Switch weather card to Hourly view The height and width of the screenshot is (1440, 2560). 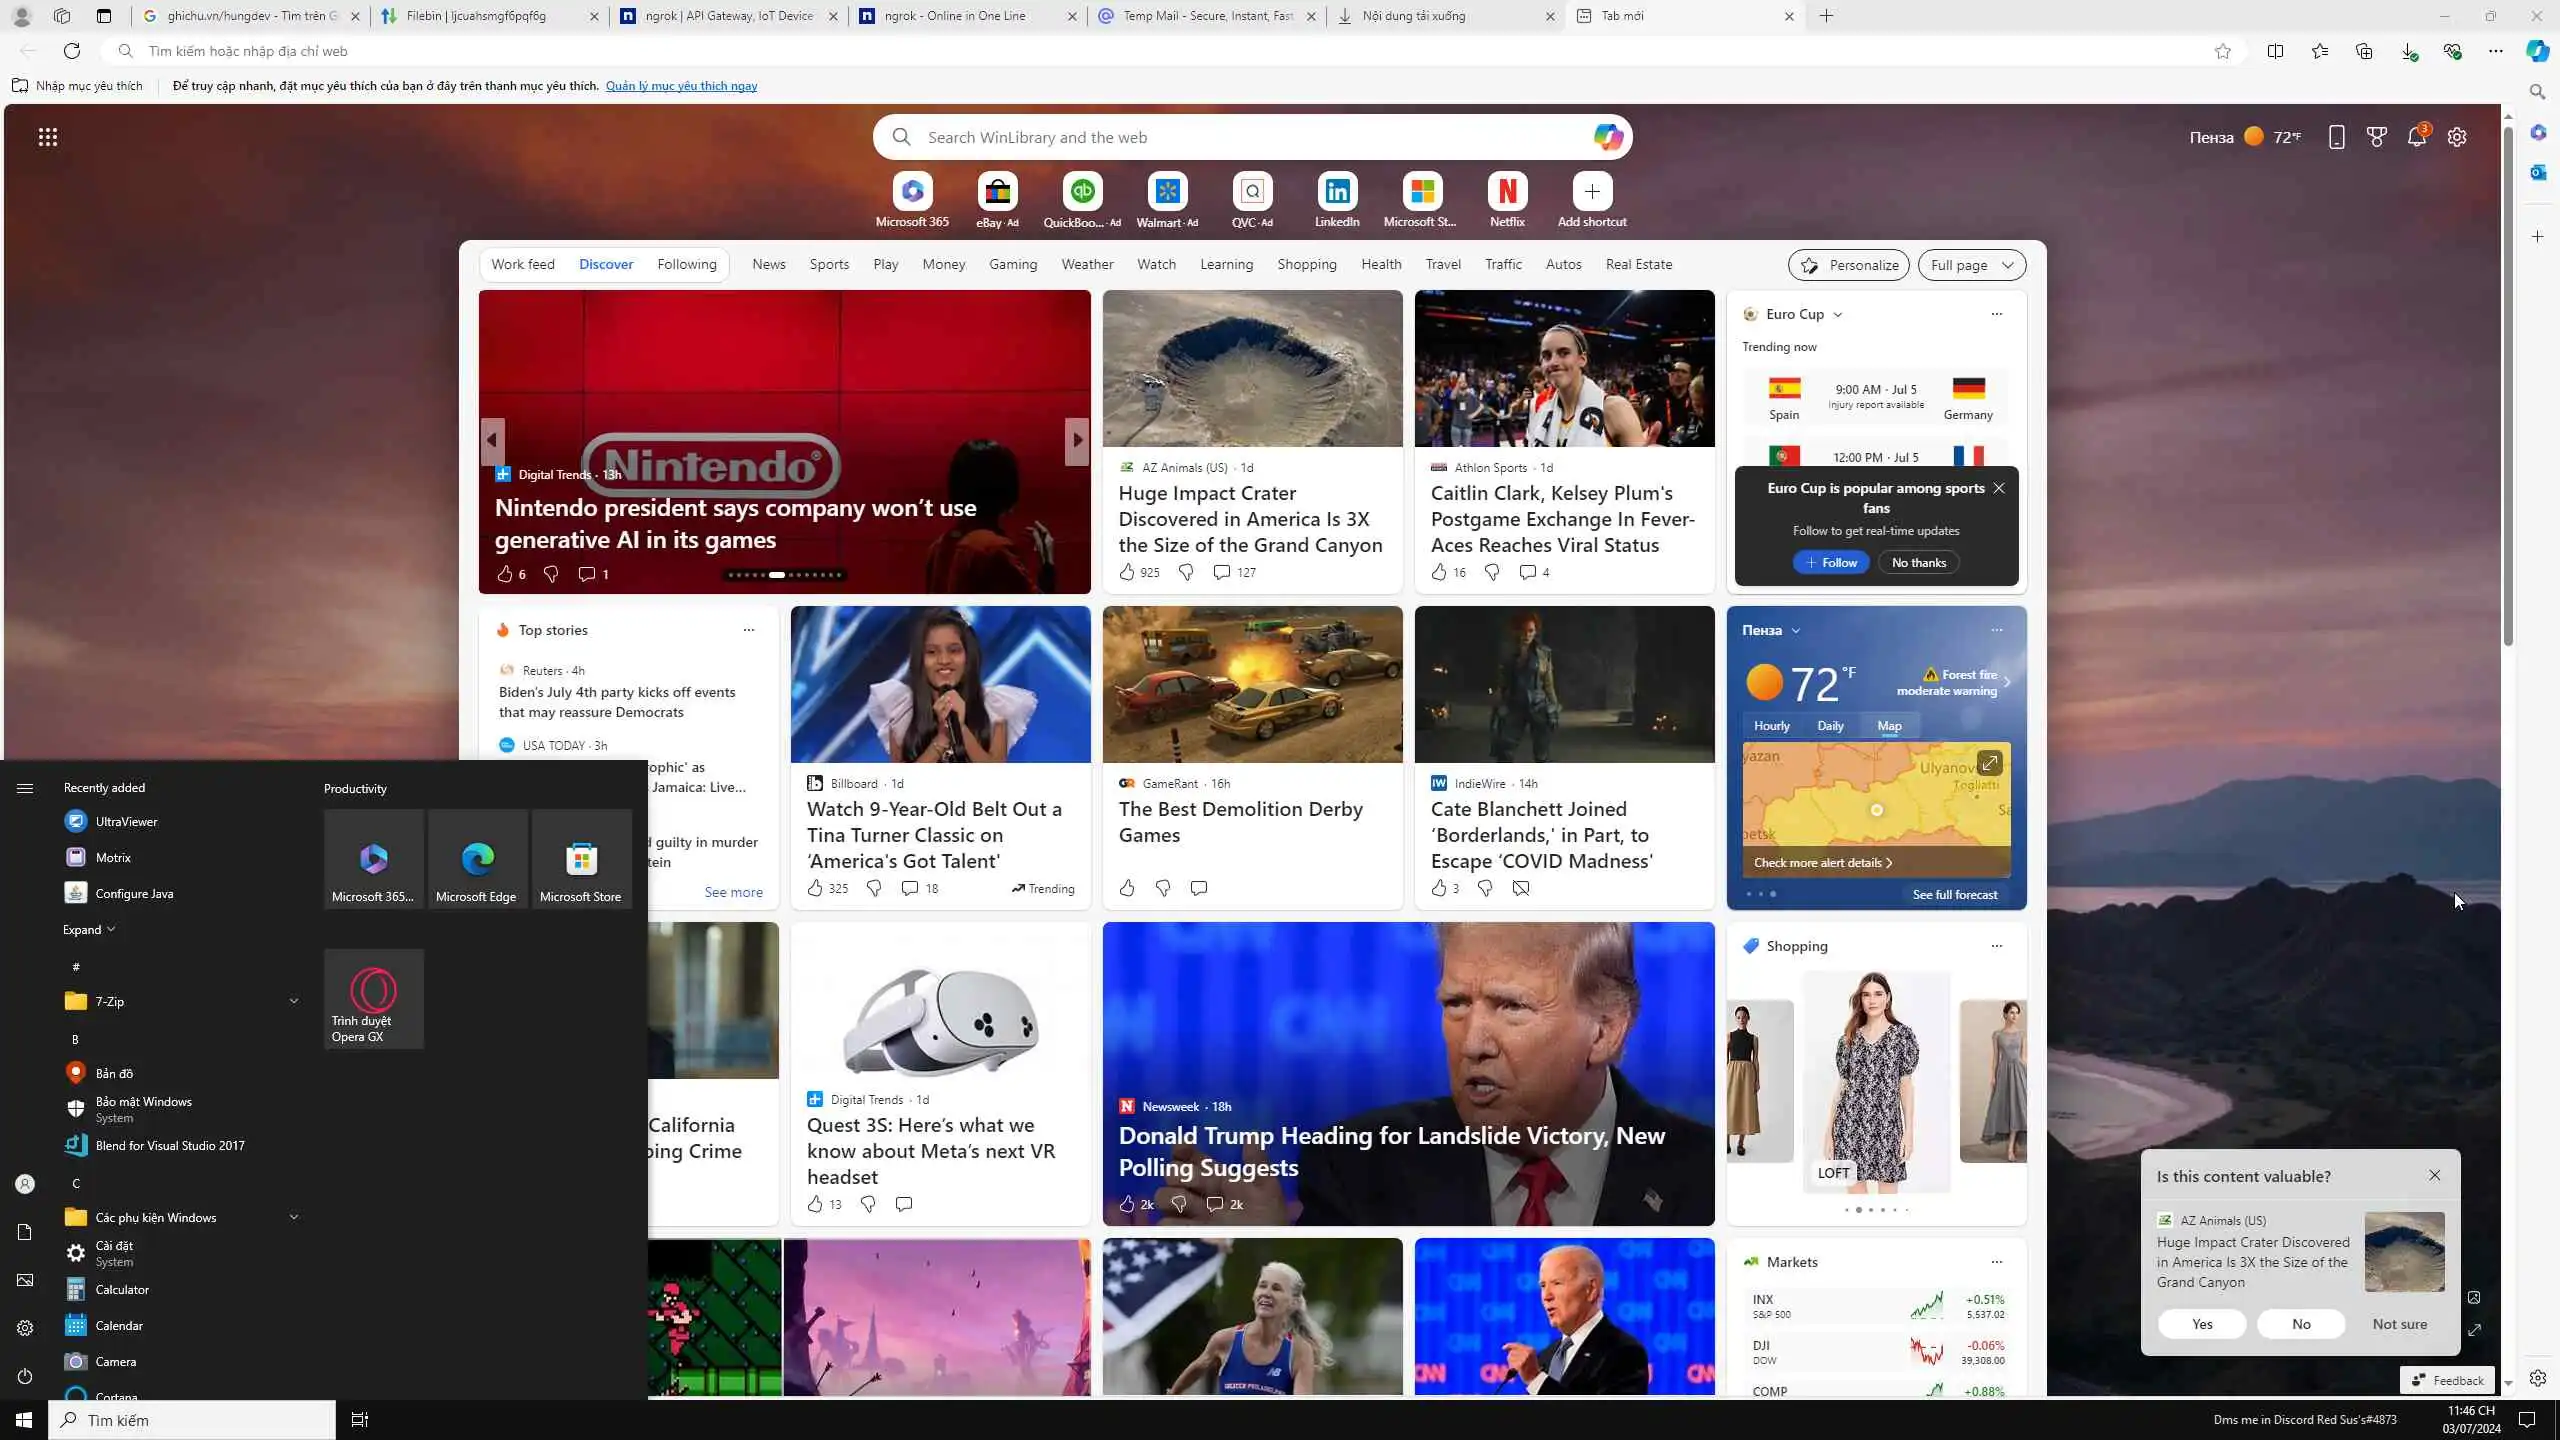(x=1771, y=726)
